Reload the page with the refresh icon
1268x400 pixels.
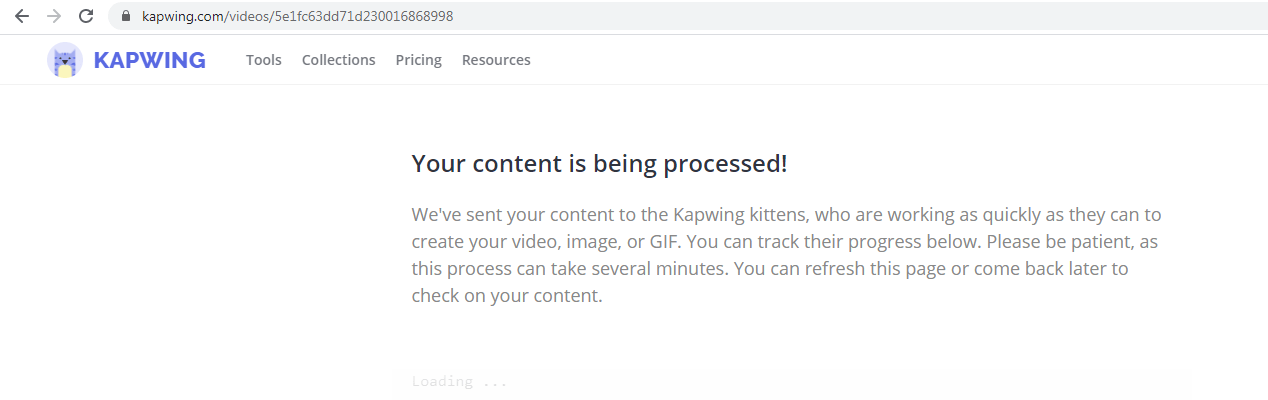coord(86,16)
